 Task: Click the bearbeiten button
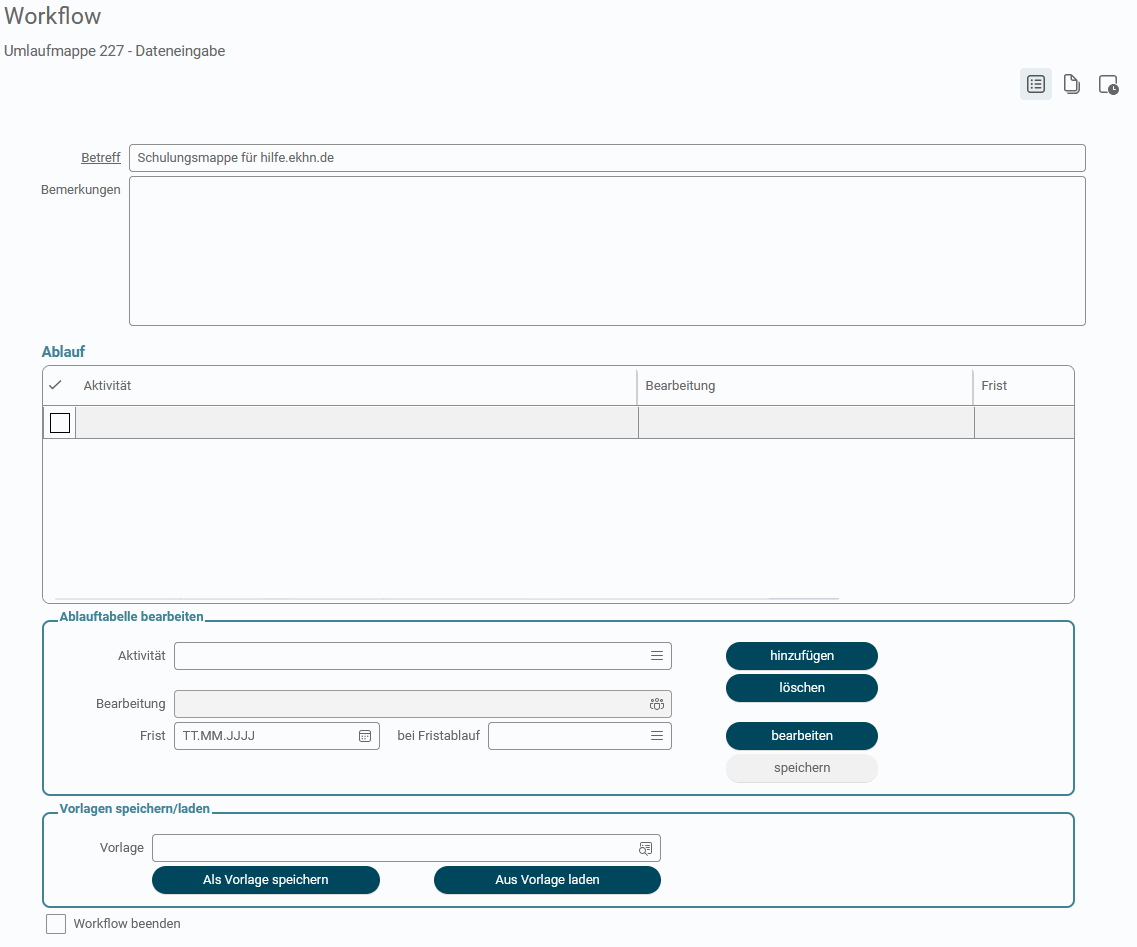point(802,736)
